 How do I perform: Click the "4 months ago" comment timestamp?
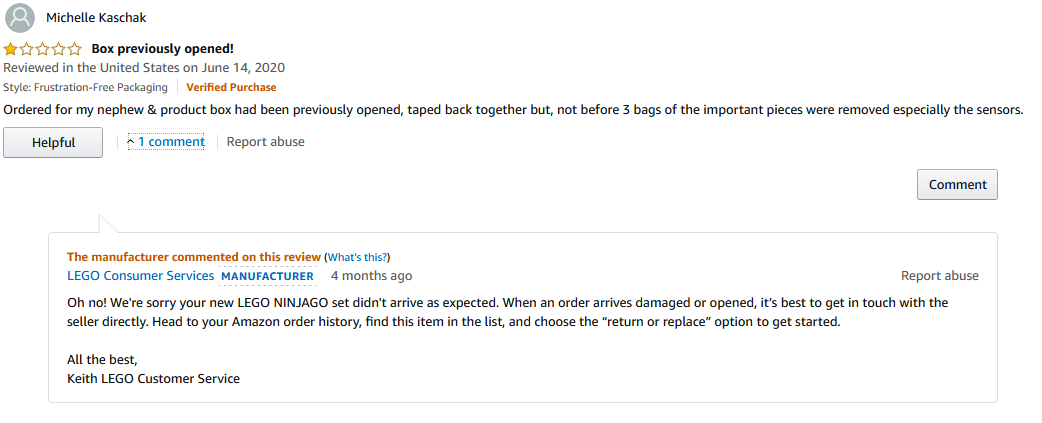click(x=371, y=276)
